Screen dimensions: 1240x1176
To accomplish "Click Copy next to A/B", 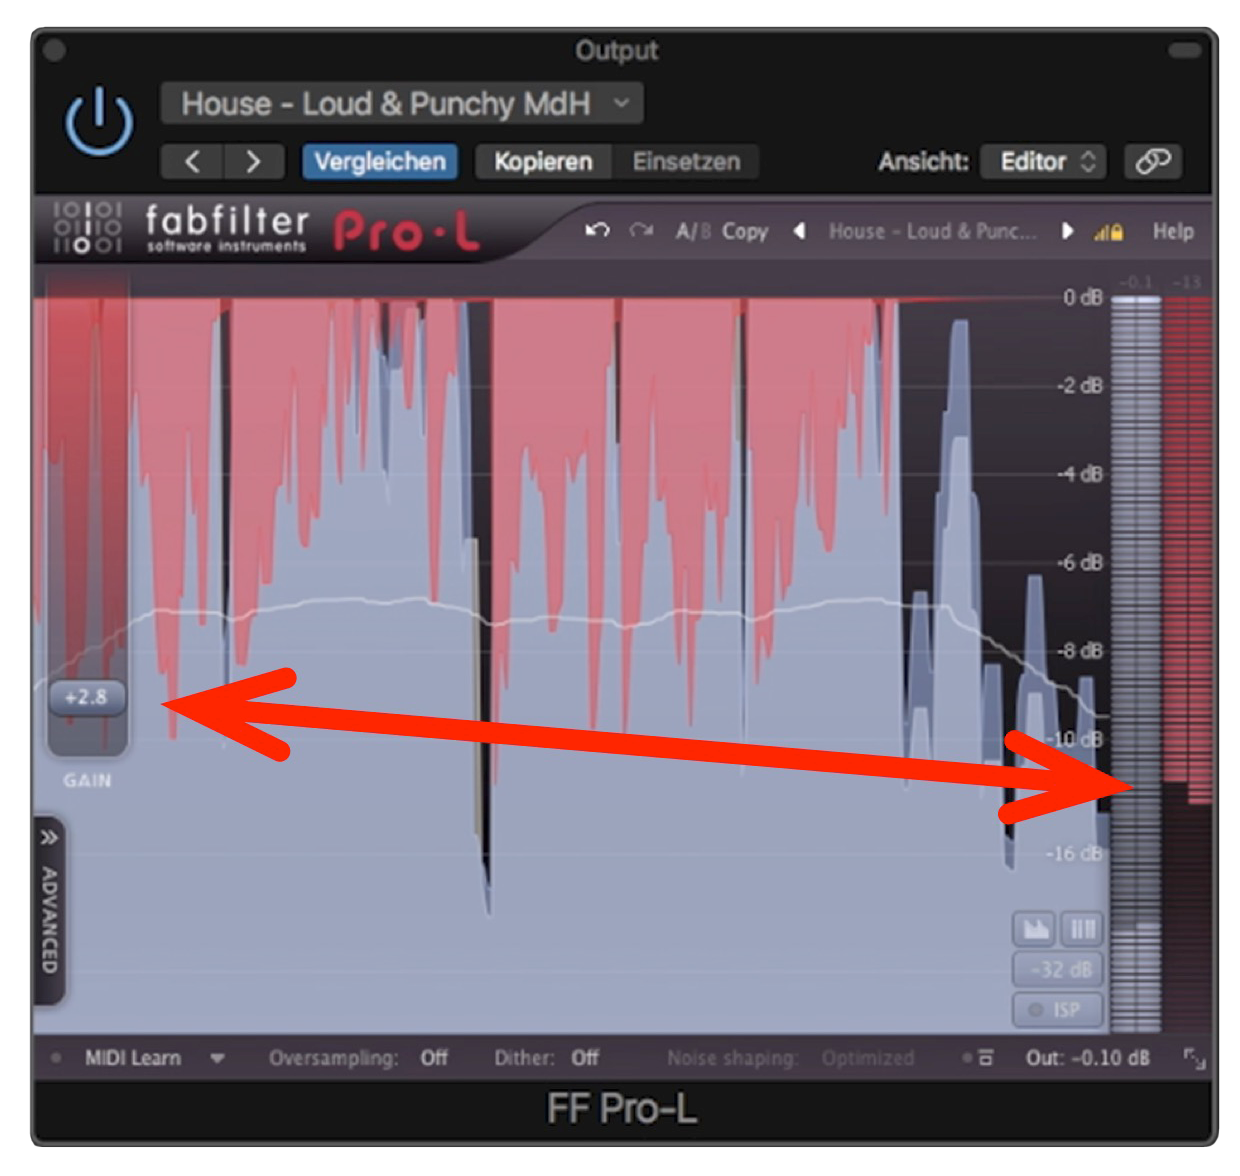I will coord(744,232).
